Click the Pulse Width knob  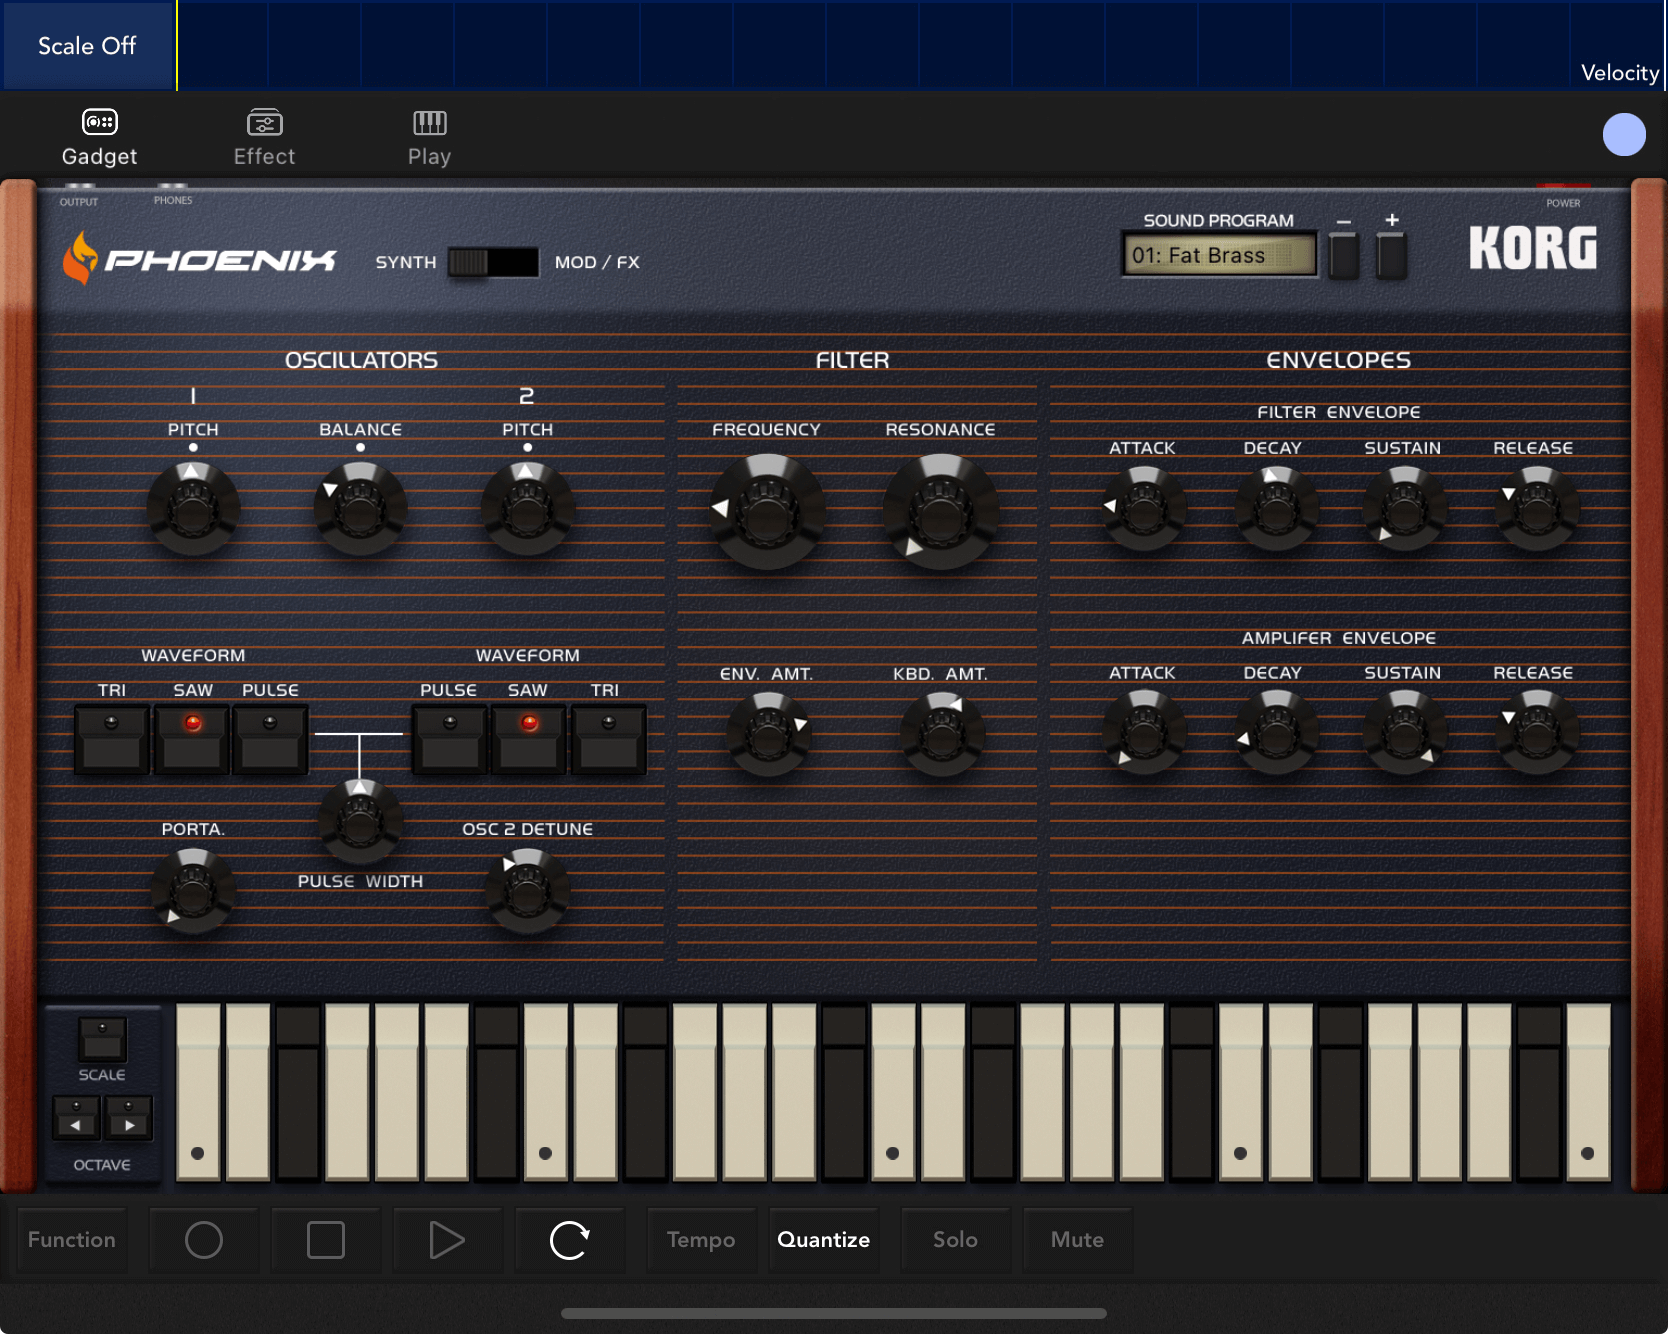[x=360, y=822]
